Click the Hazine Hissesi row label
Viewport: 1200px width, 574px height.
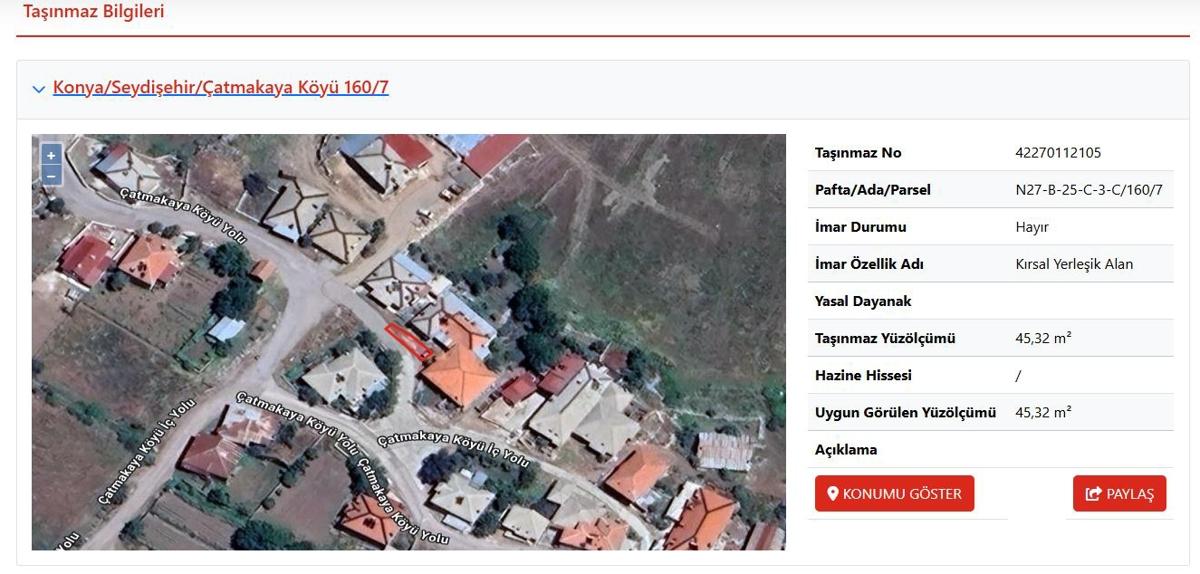[863, 376]
